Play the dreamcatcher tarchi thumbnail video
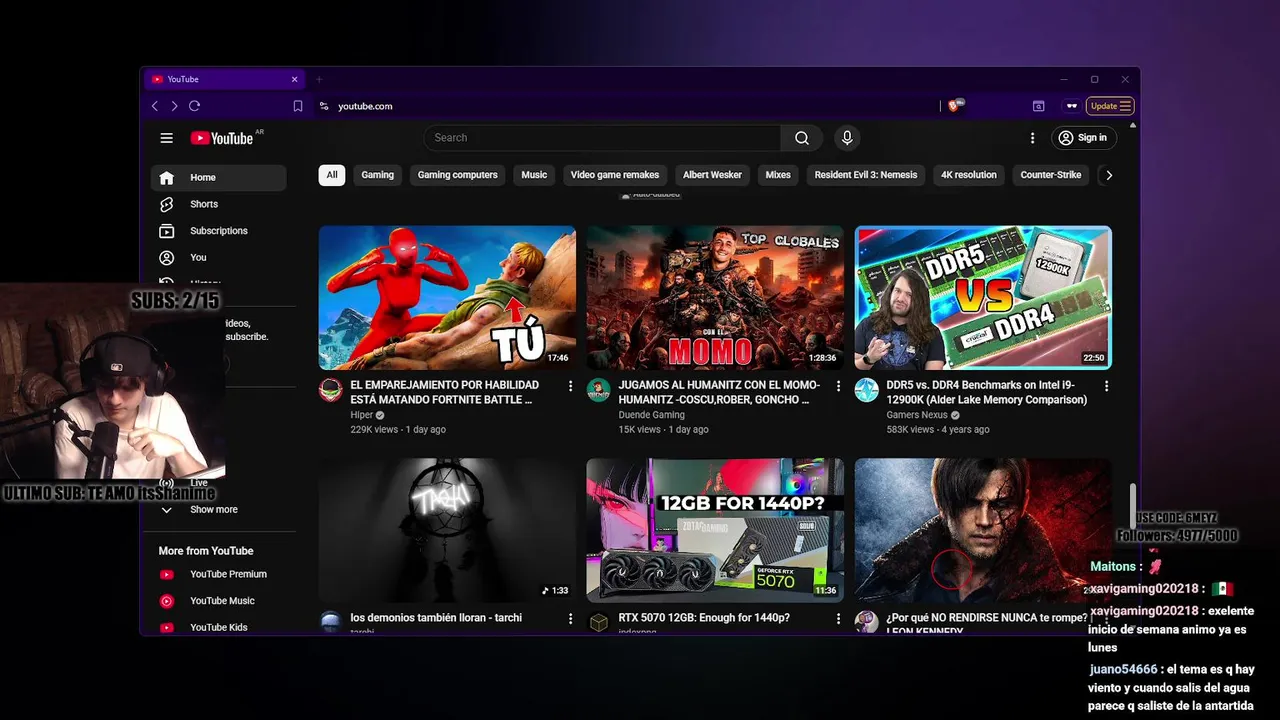The image size is (1280, 720). 447,530
